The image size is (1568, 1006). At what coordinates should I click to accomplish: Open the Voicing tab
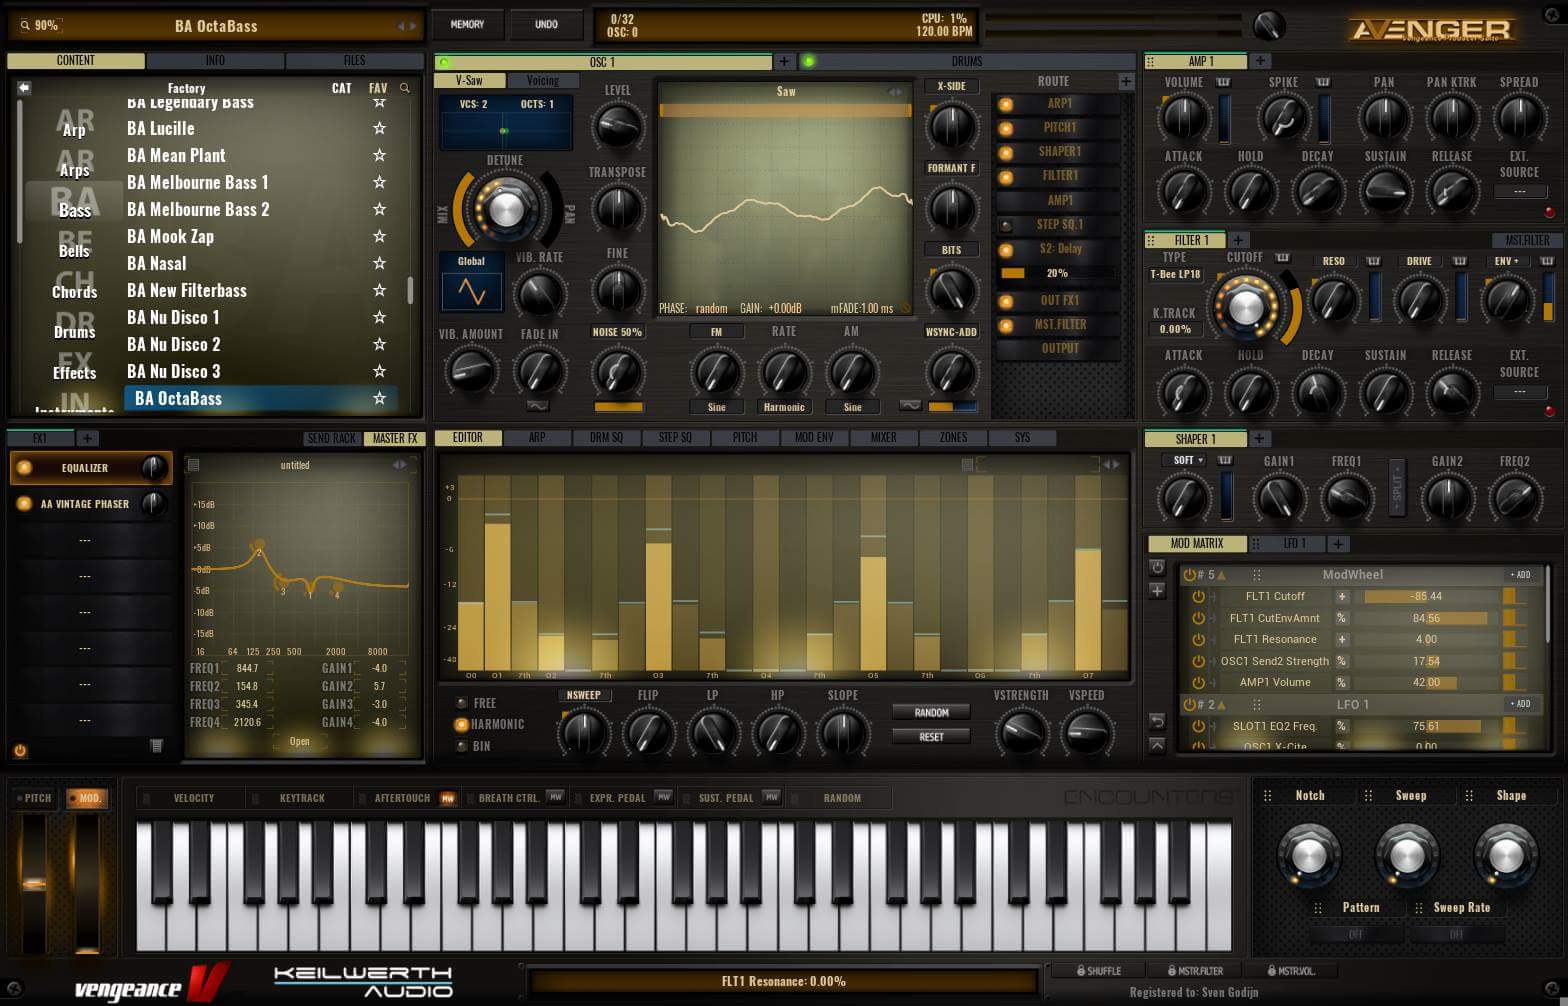tap(542, 81)
